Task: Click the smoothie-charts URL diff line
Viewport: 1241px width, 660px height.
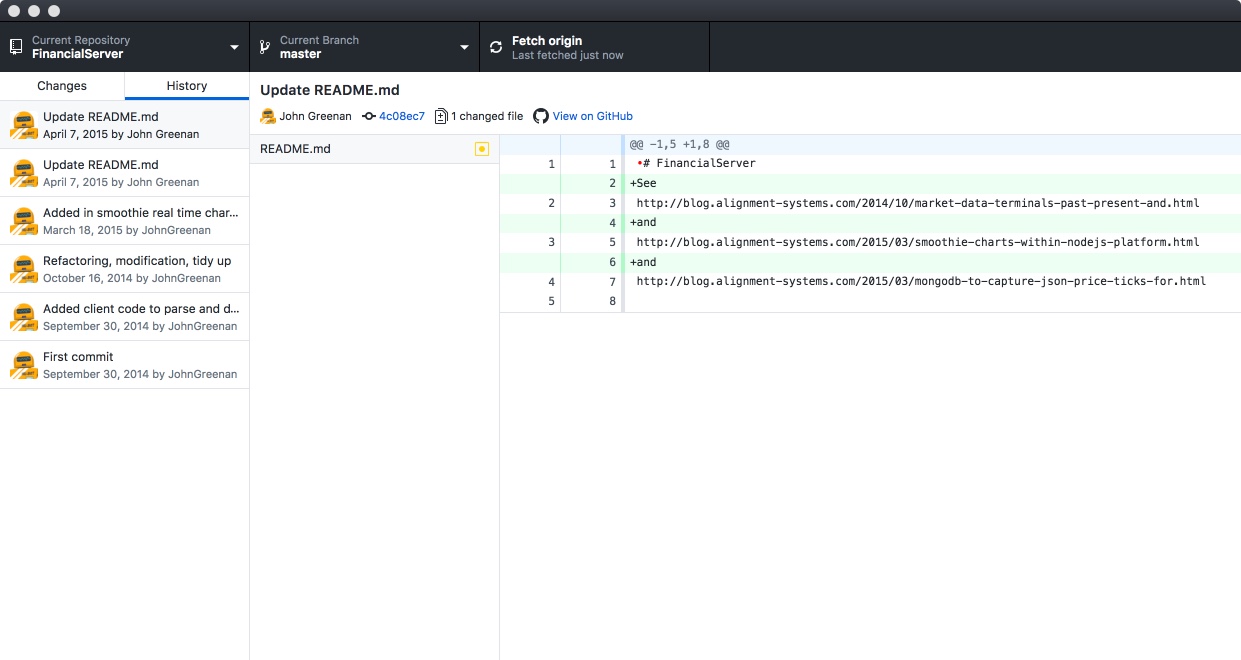Action: click(870, 242)
